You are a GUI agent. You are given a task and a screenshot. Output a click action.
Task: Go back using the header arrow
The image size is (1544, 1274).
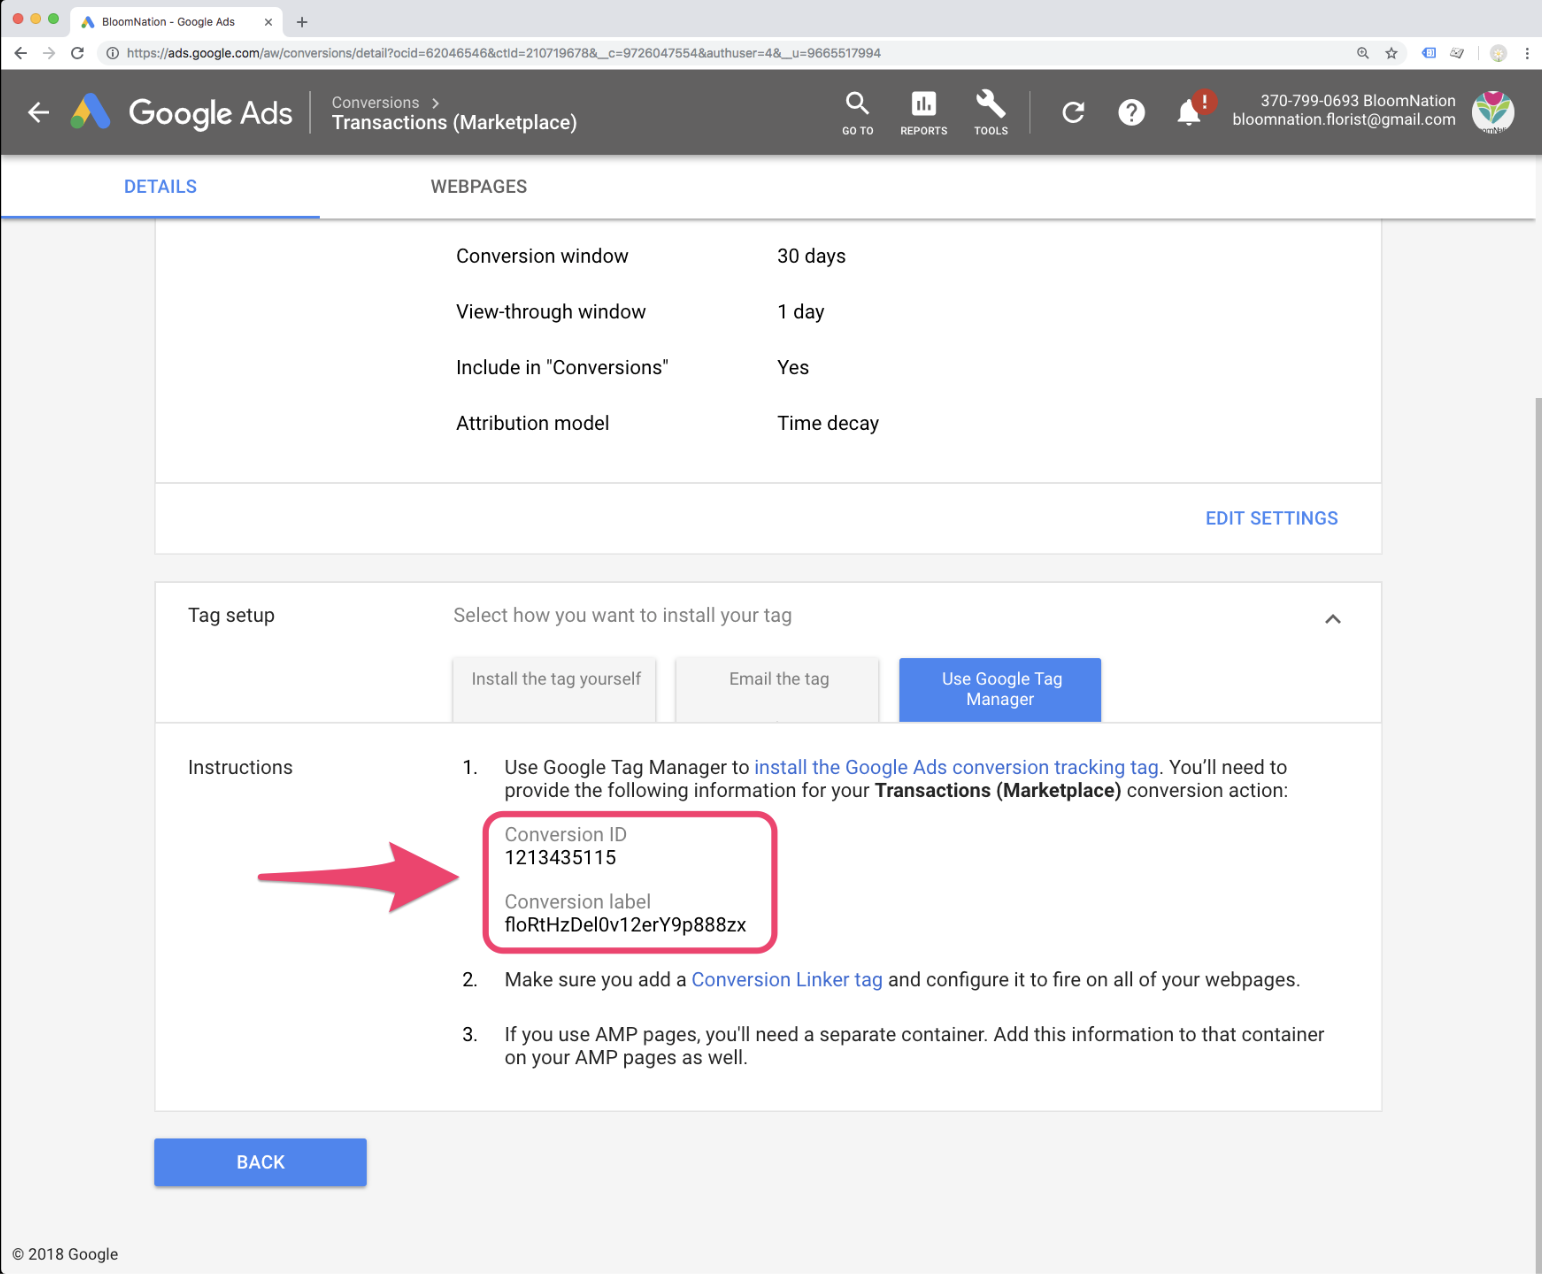pos(39,112)
